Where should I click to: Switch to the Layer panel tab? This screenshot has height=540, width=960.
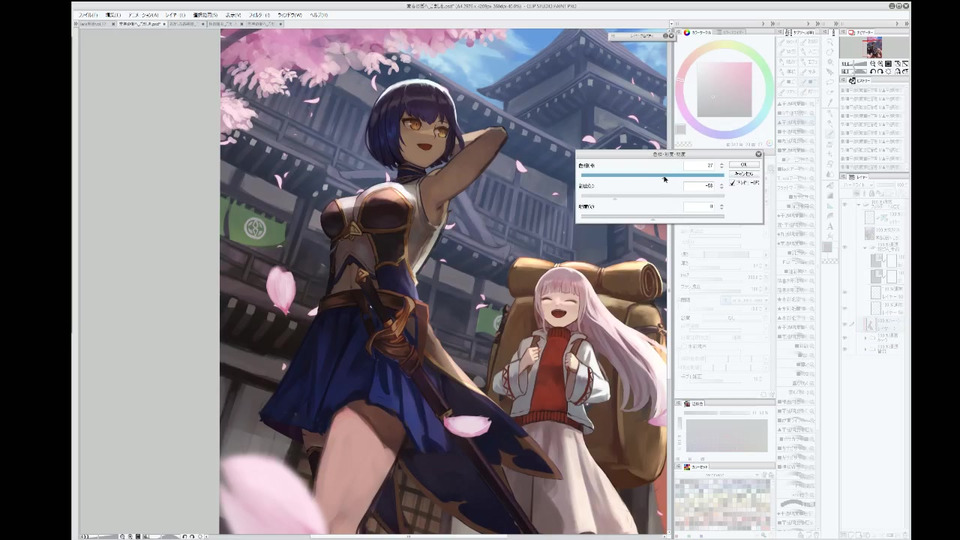[859, 177]
